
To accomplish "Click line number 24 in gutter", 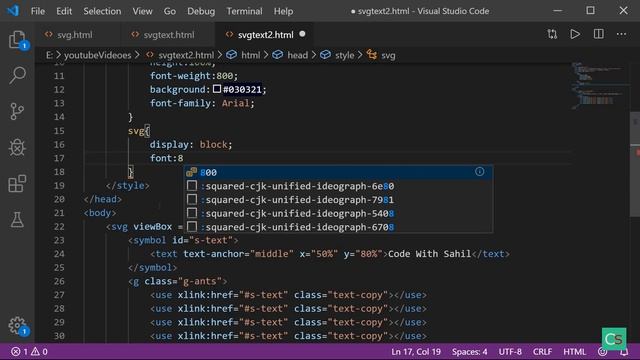I will tap(59, 254).
